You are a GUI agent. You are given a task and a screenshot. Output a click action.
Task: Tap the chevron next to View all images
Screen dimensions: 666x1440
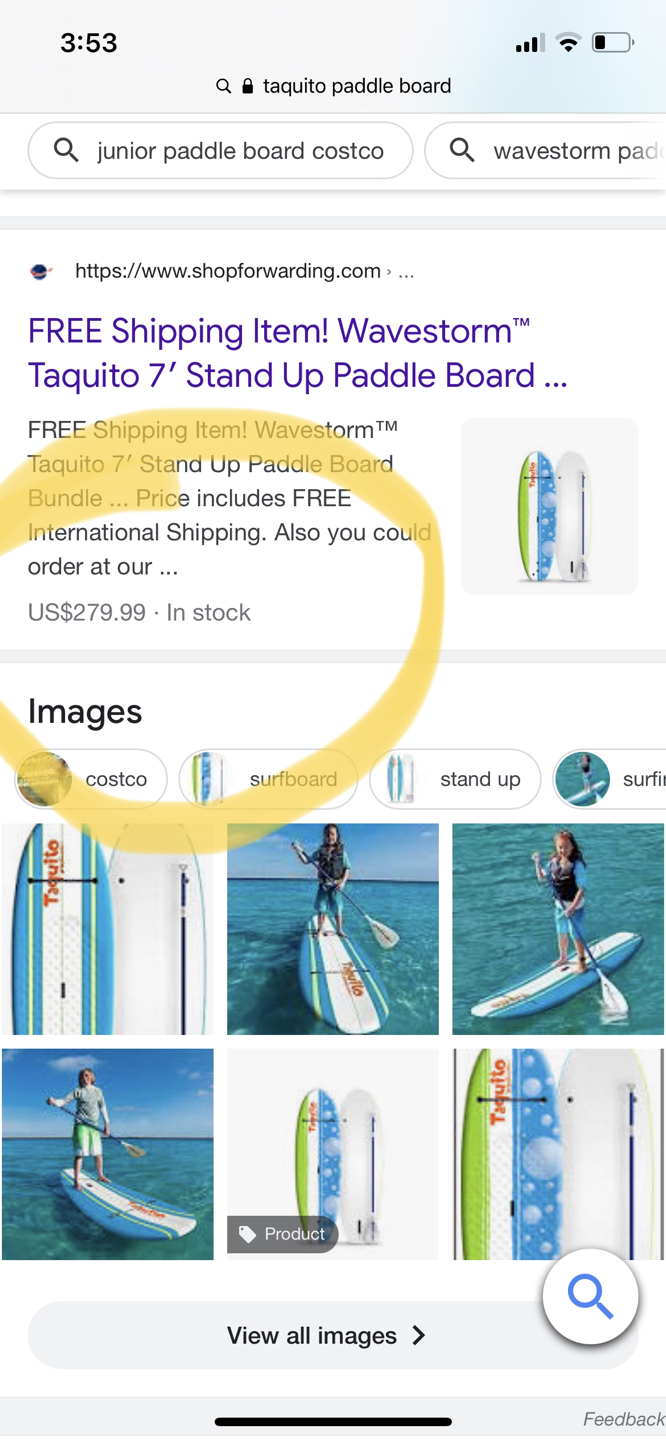(x=419, y=1335)
